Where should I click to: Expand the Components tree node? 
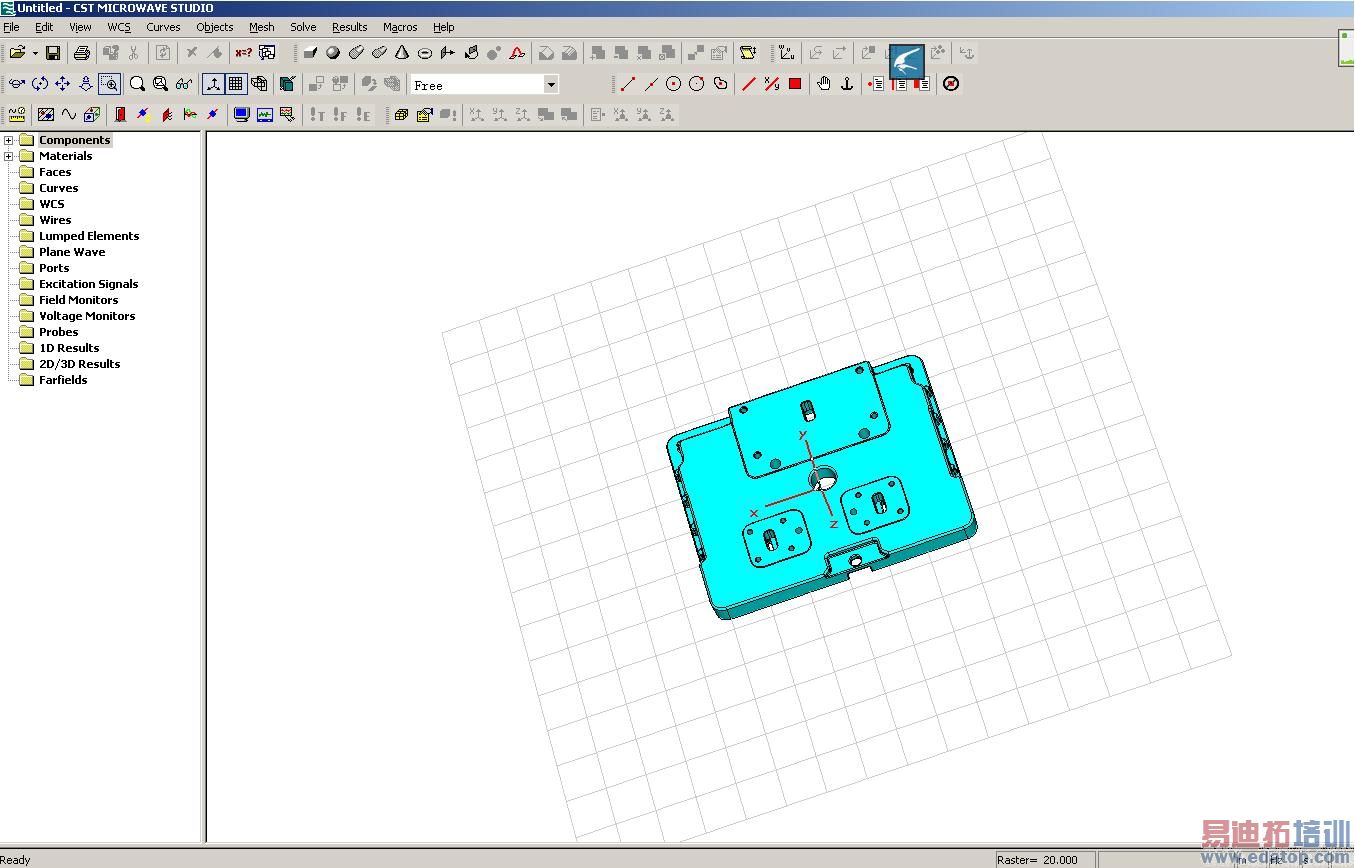click(x=9, y=140)
